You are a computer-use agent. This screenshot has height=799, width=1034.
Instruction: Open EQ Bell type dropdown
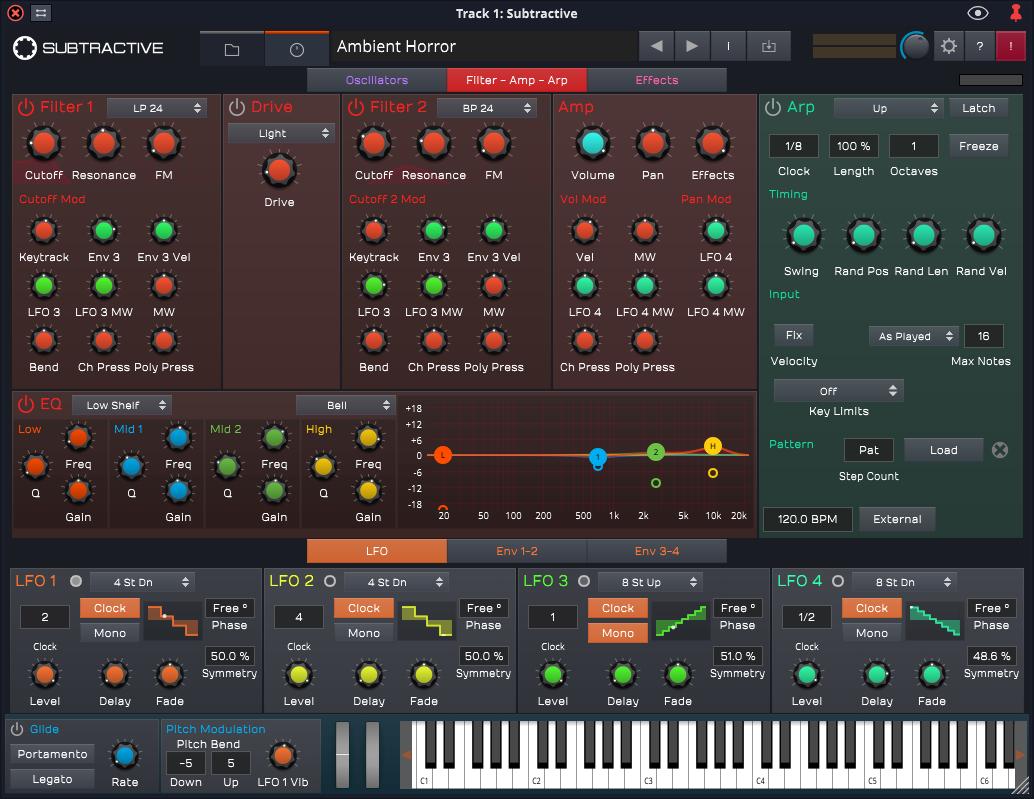(346, 405)
